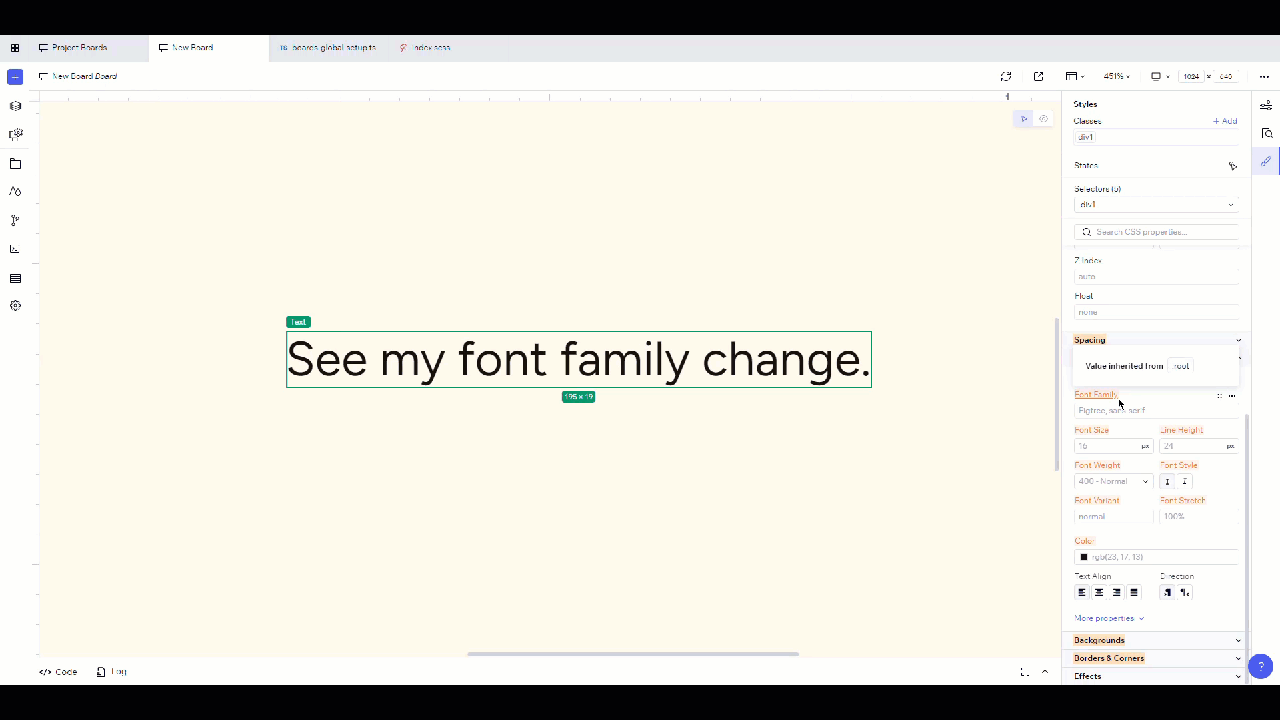The height and width of the screenshot is (720, 1280).
Task: Open the Selectors div1 dropdown
Action: tap(1156, 204)
